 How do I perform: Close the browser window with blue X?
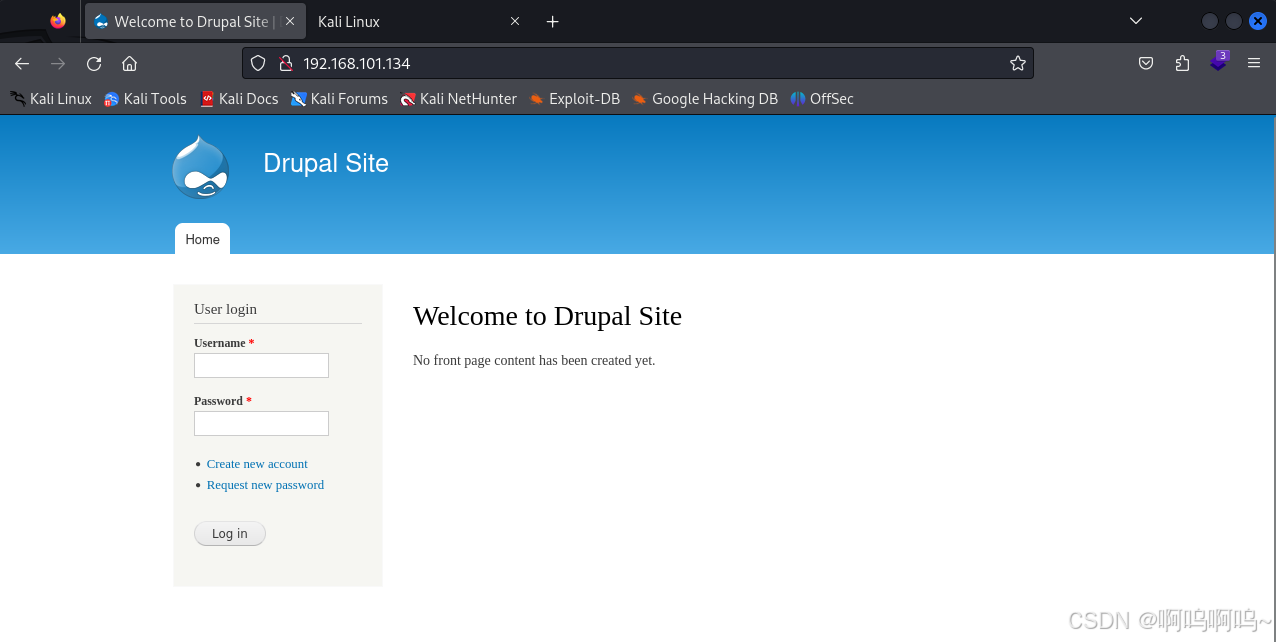(1258, 21)
